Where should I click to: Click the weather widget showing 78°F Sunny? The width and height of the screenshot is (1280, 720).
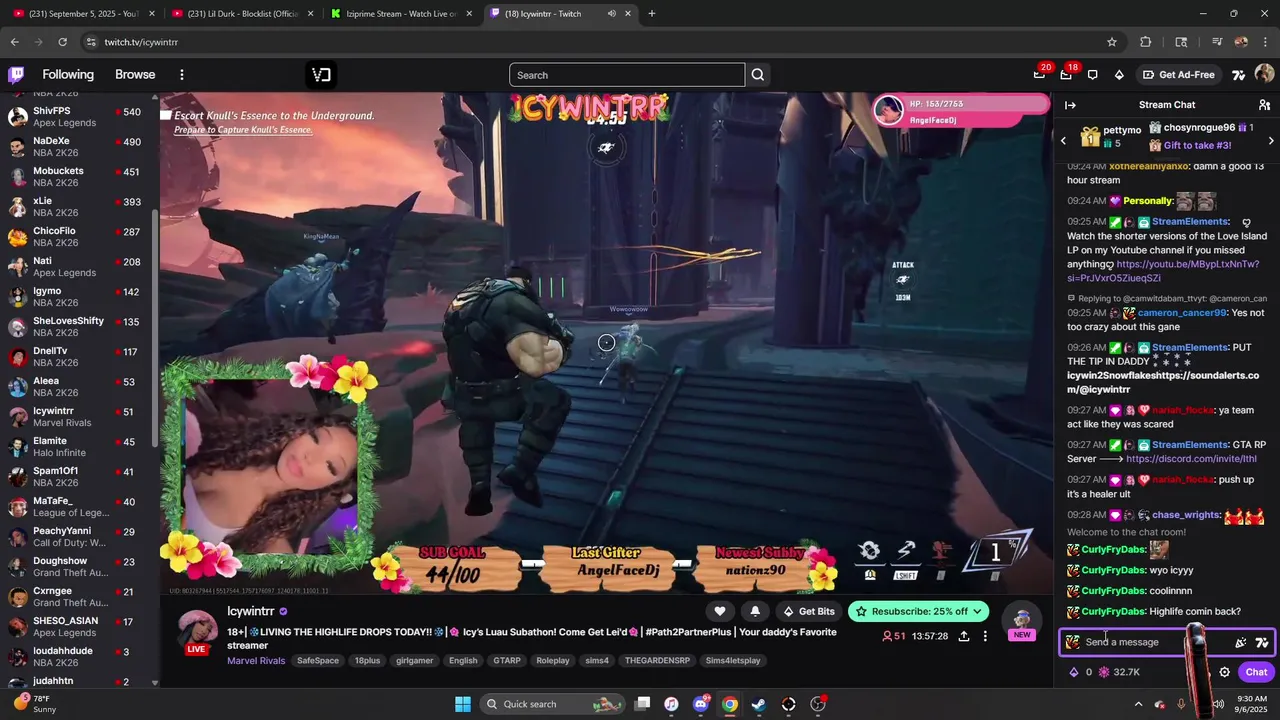(36, 704)
